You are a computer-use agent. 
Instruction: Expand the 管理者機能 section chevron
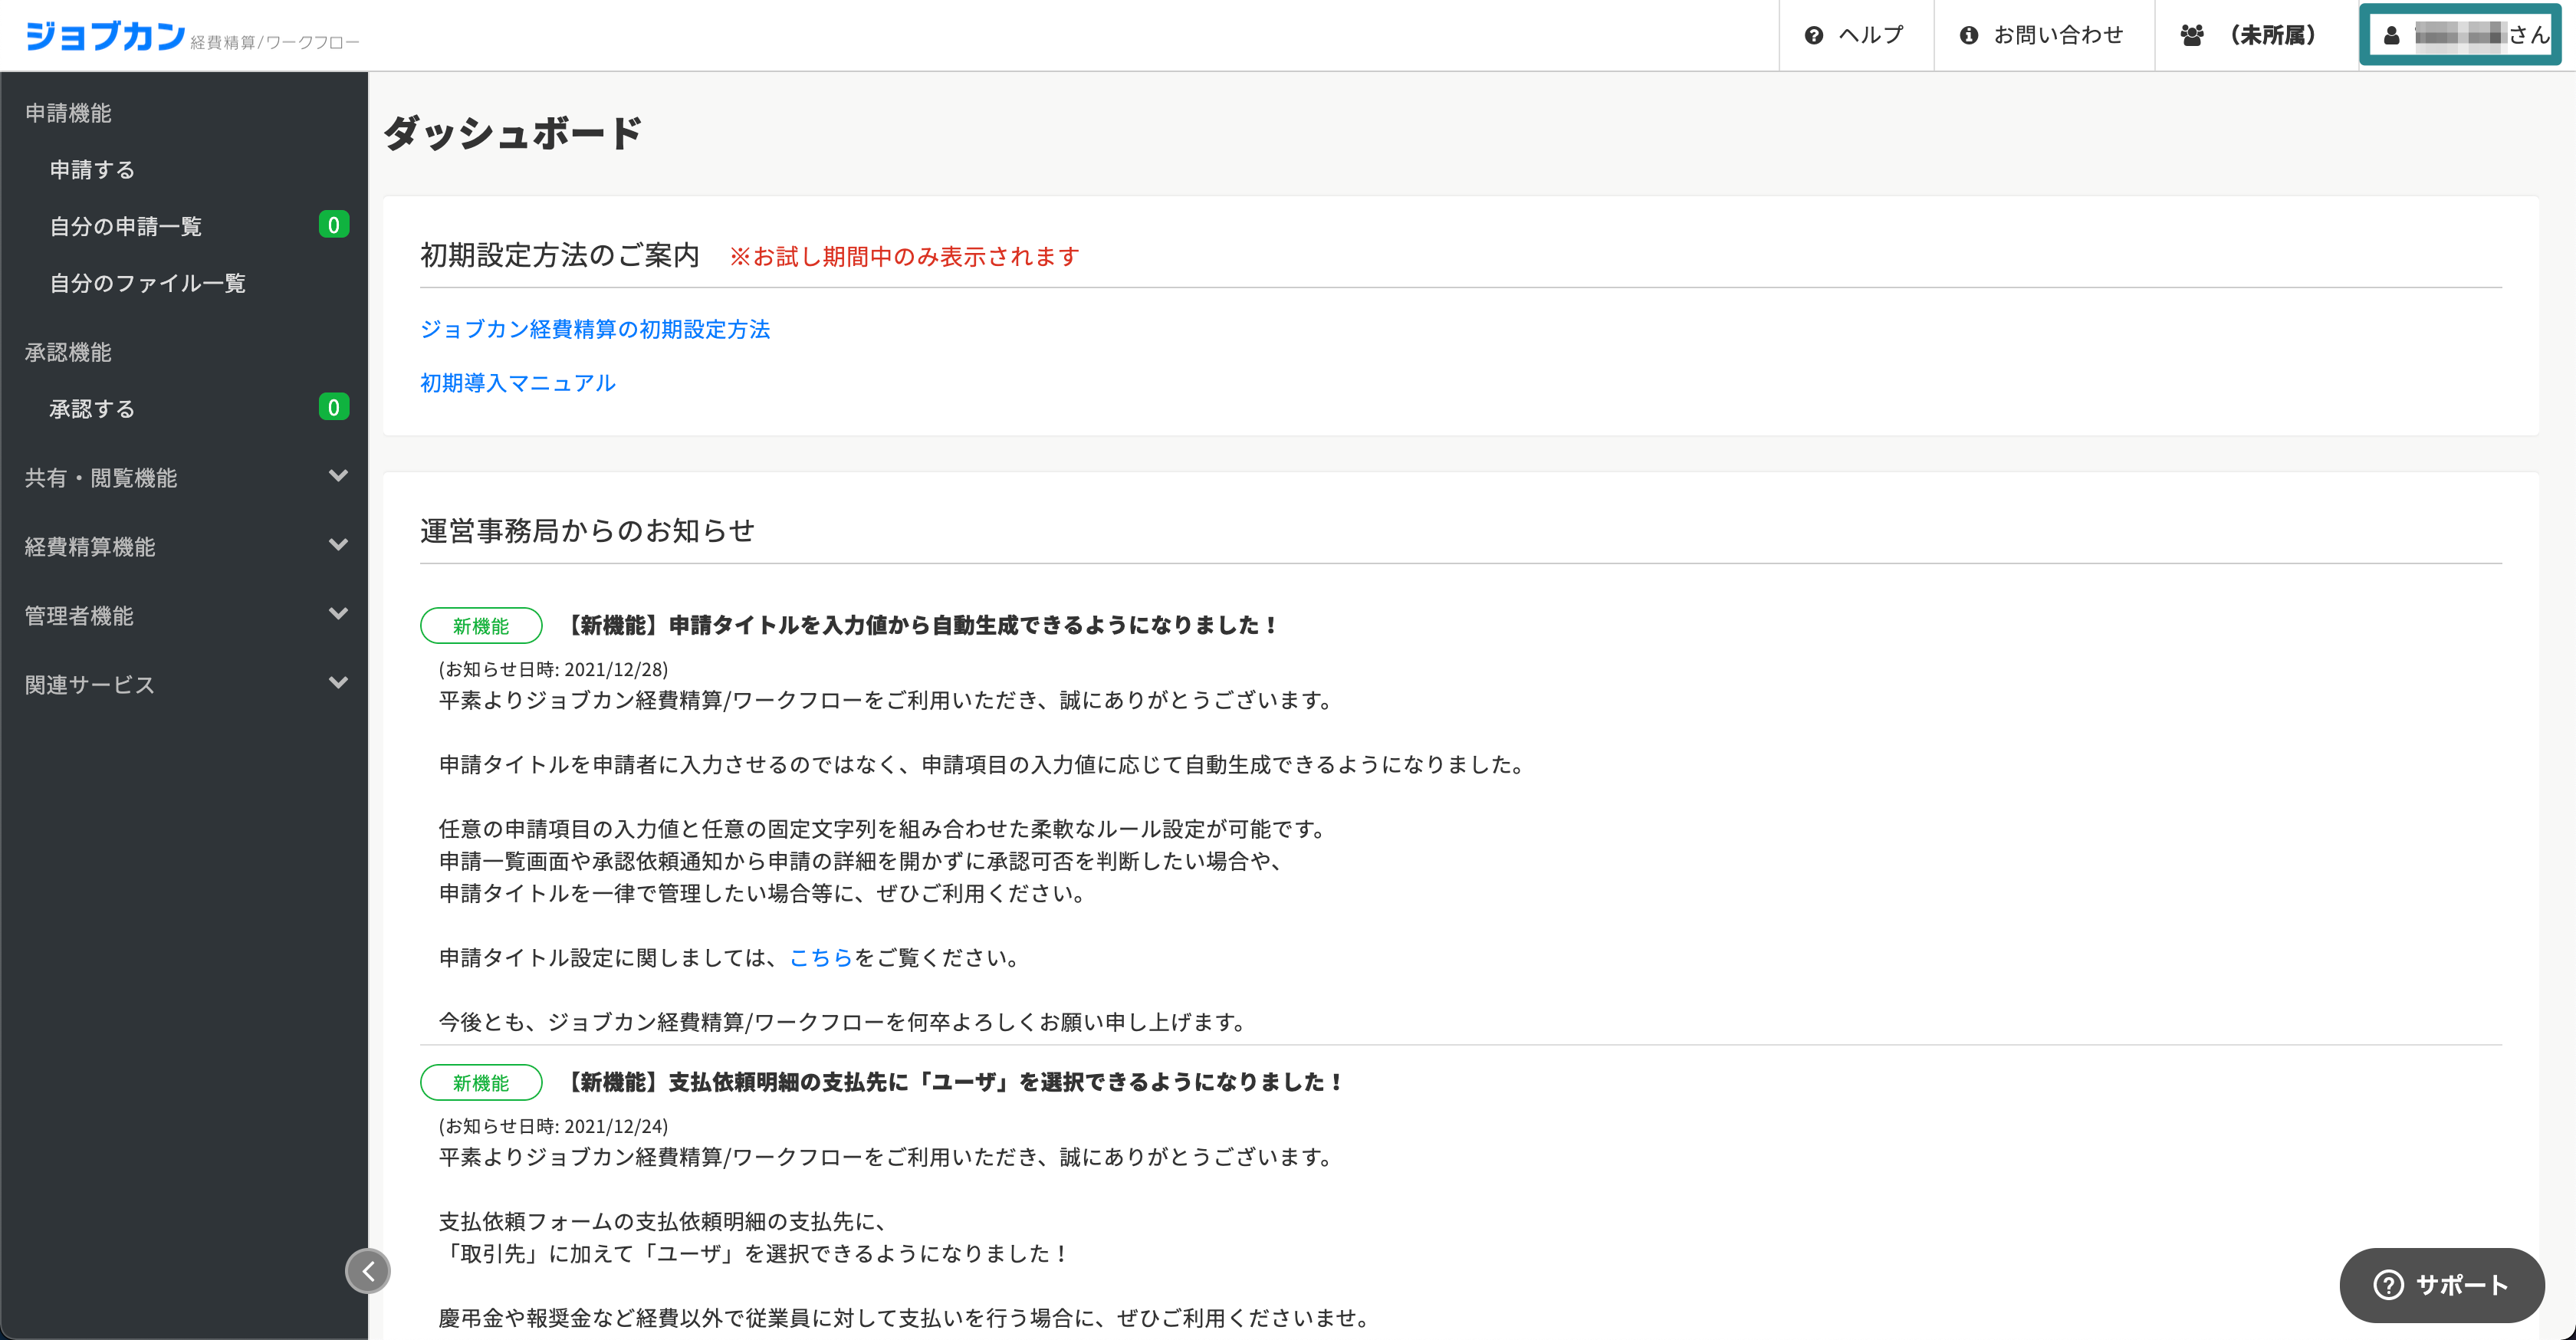tap(338, 614)
